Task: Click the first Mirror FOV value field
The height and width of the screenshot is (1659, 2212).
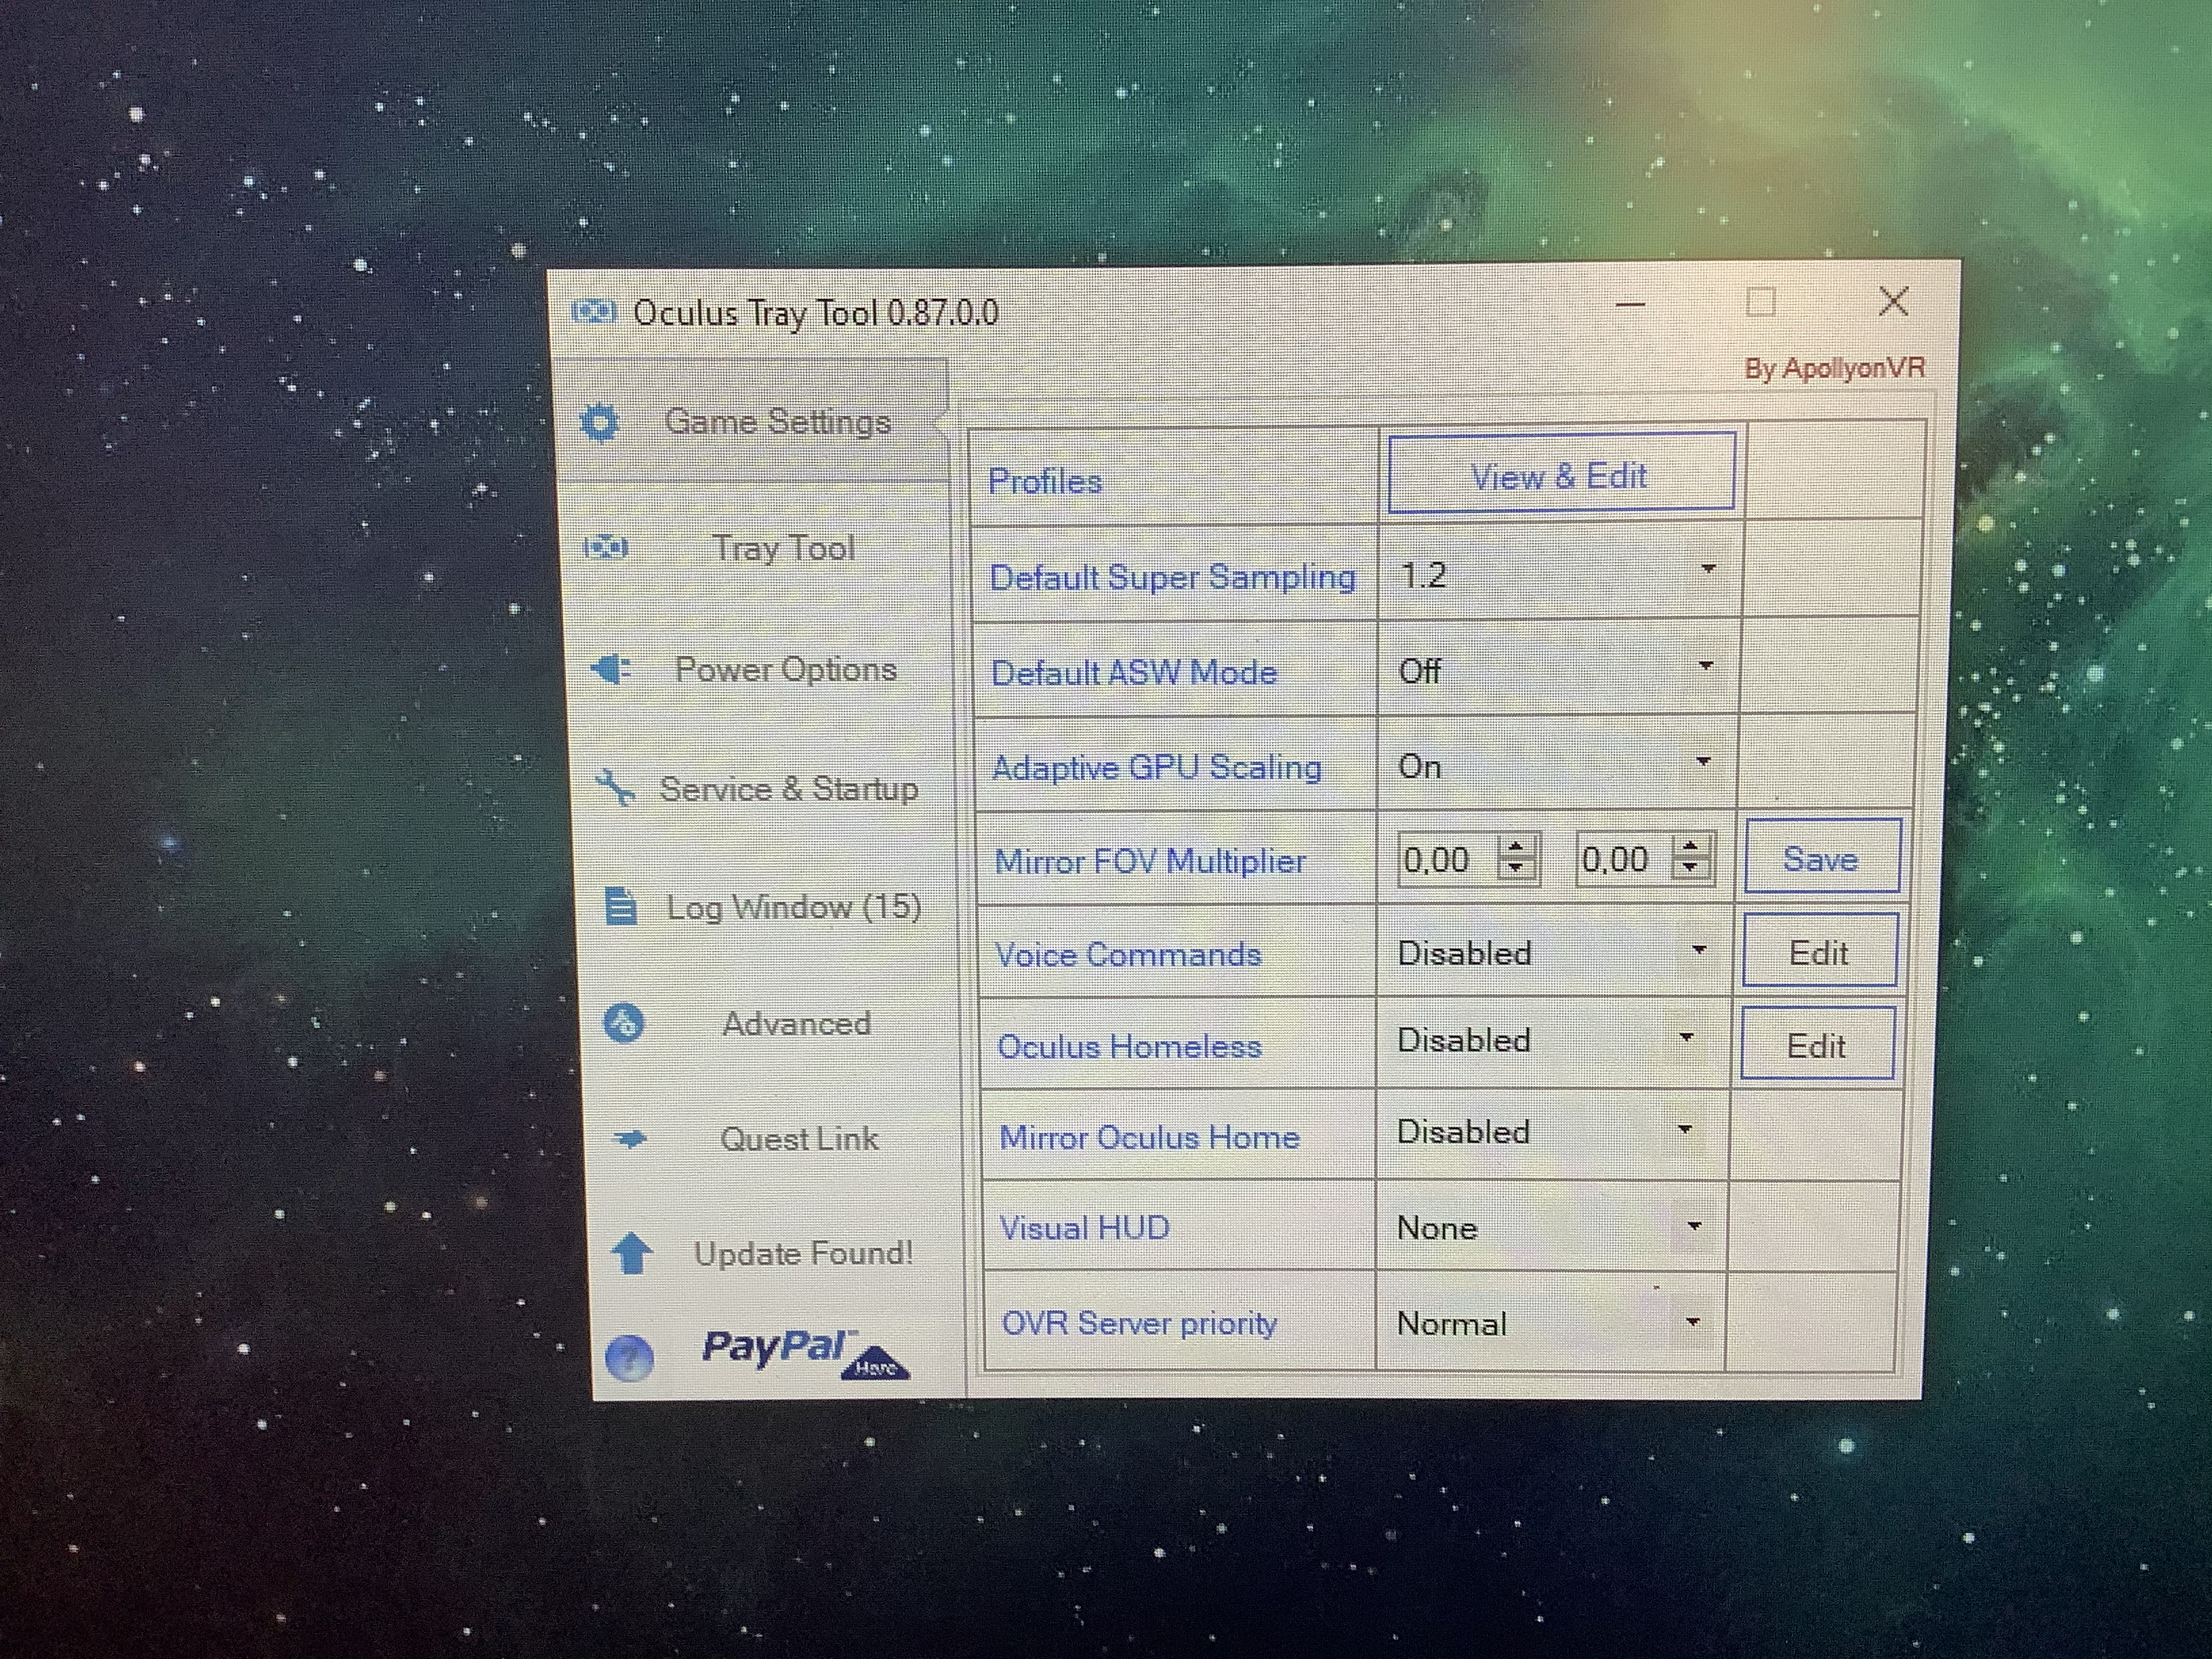Action: [x=1447, y=859]
